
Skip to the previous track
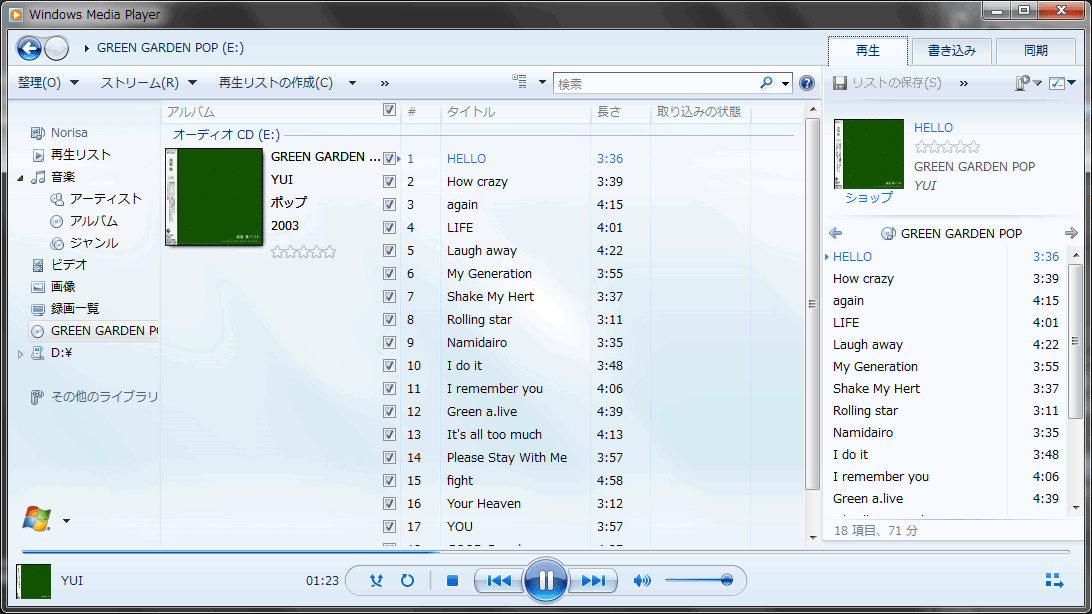pyautogui.click(x=499, y=581)
